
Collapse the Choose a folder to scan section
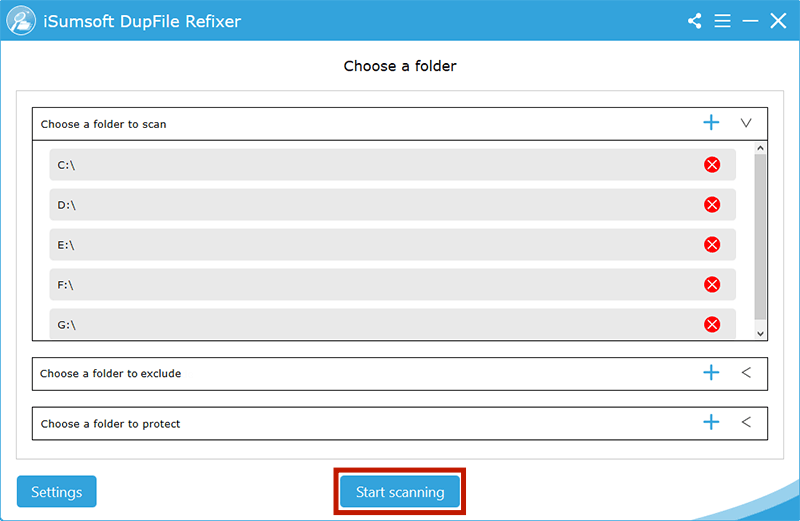(746, 123)
